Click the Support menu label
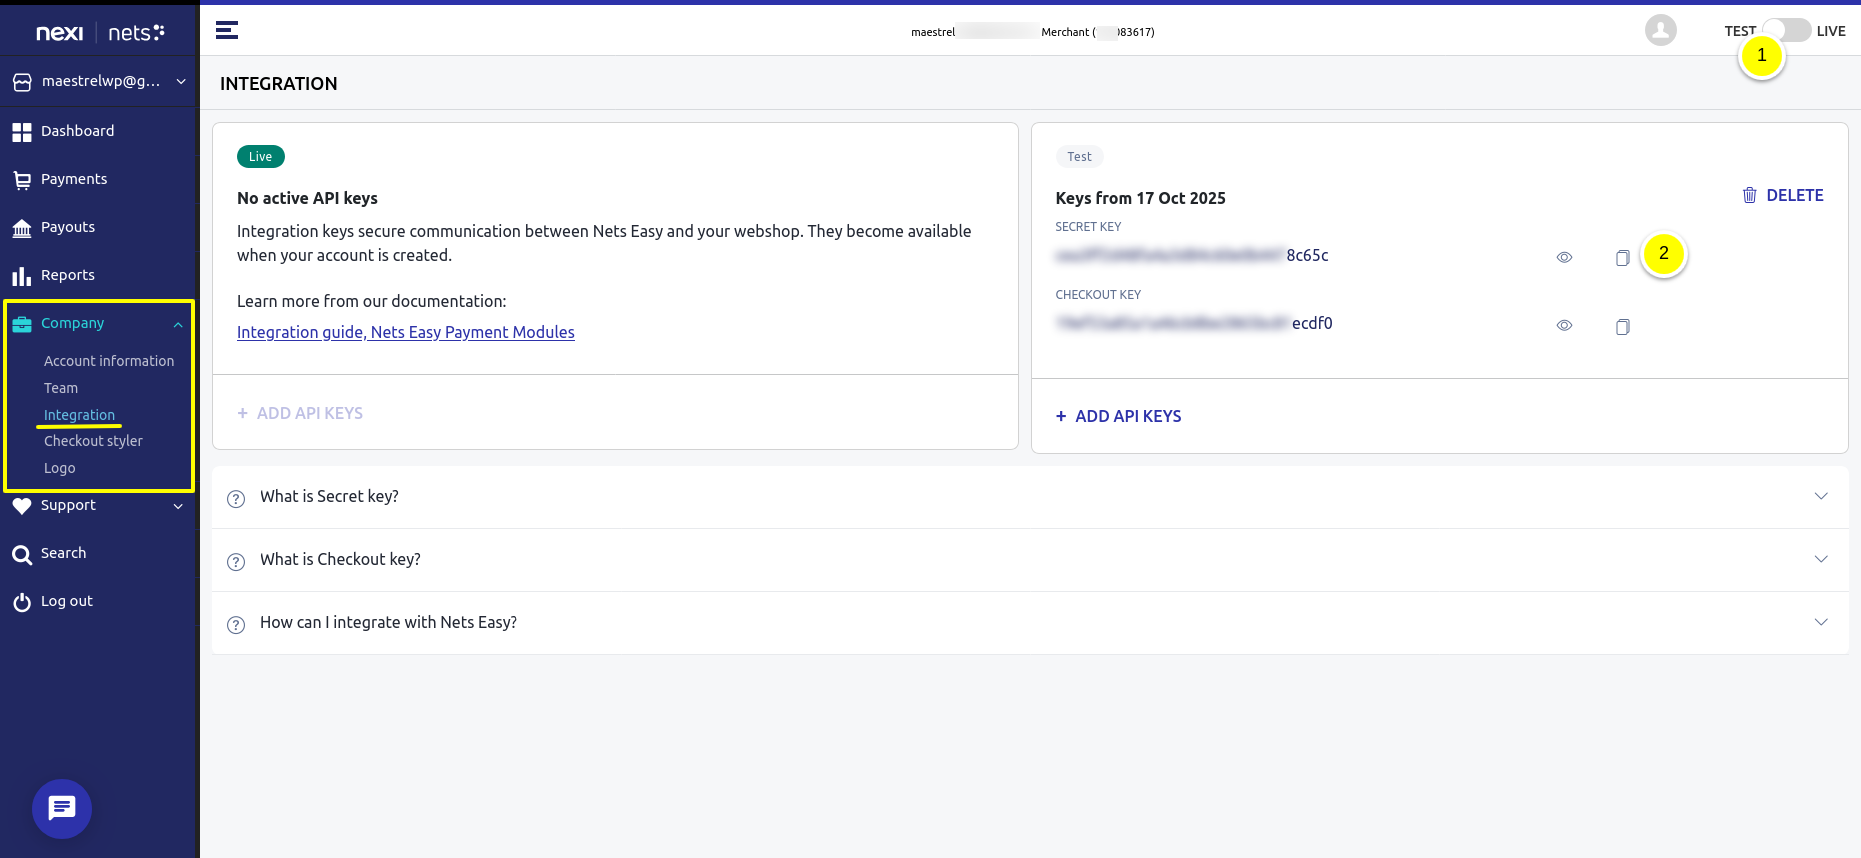This screenshot has height=858, width=1861. (68, 505)
